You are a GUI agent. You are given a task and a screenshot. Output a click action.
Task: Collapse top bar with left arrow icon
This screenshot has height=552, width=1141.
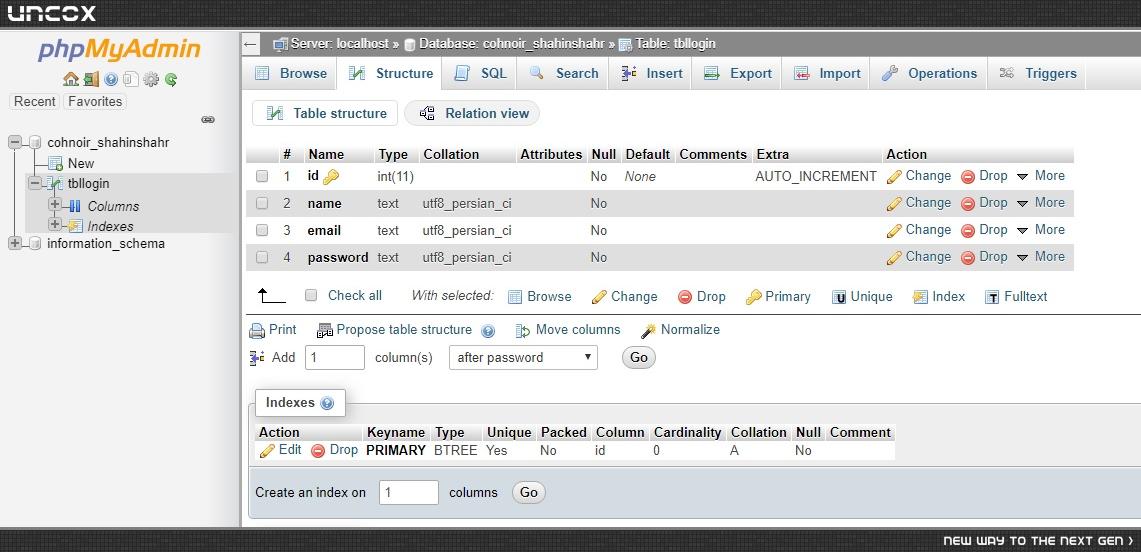tap(250, 44)
